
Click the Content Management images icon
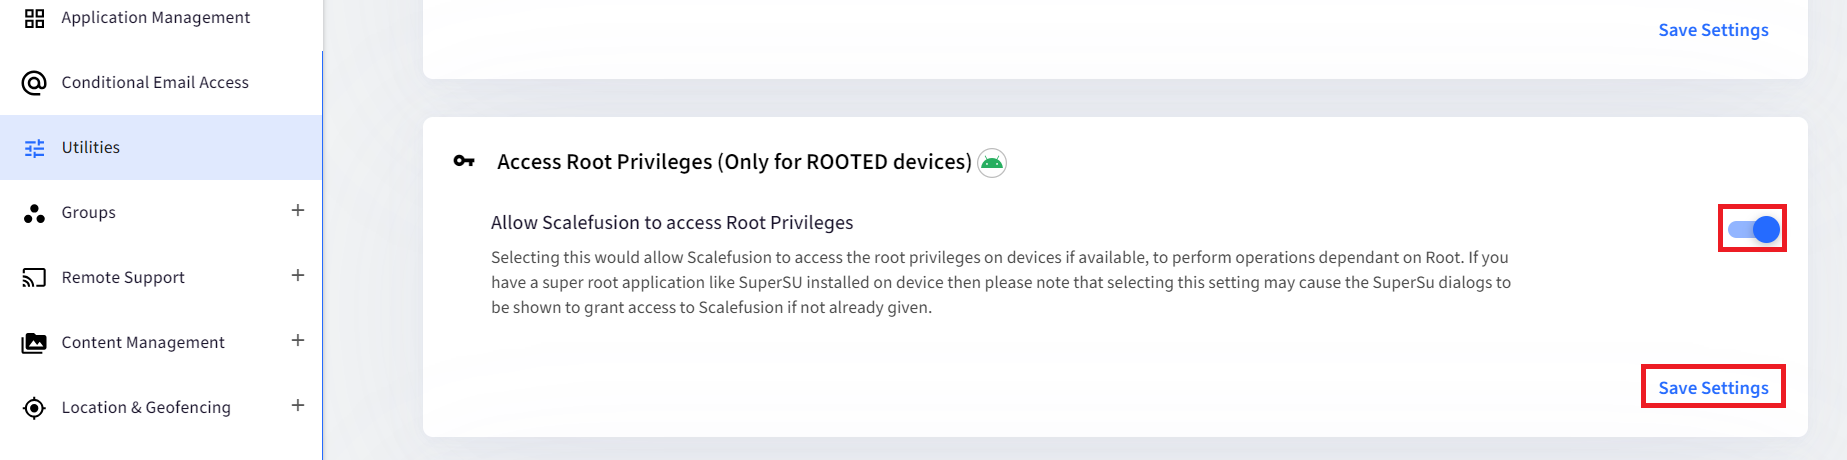(34, 343)
